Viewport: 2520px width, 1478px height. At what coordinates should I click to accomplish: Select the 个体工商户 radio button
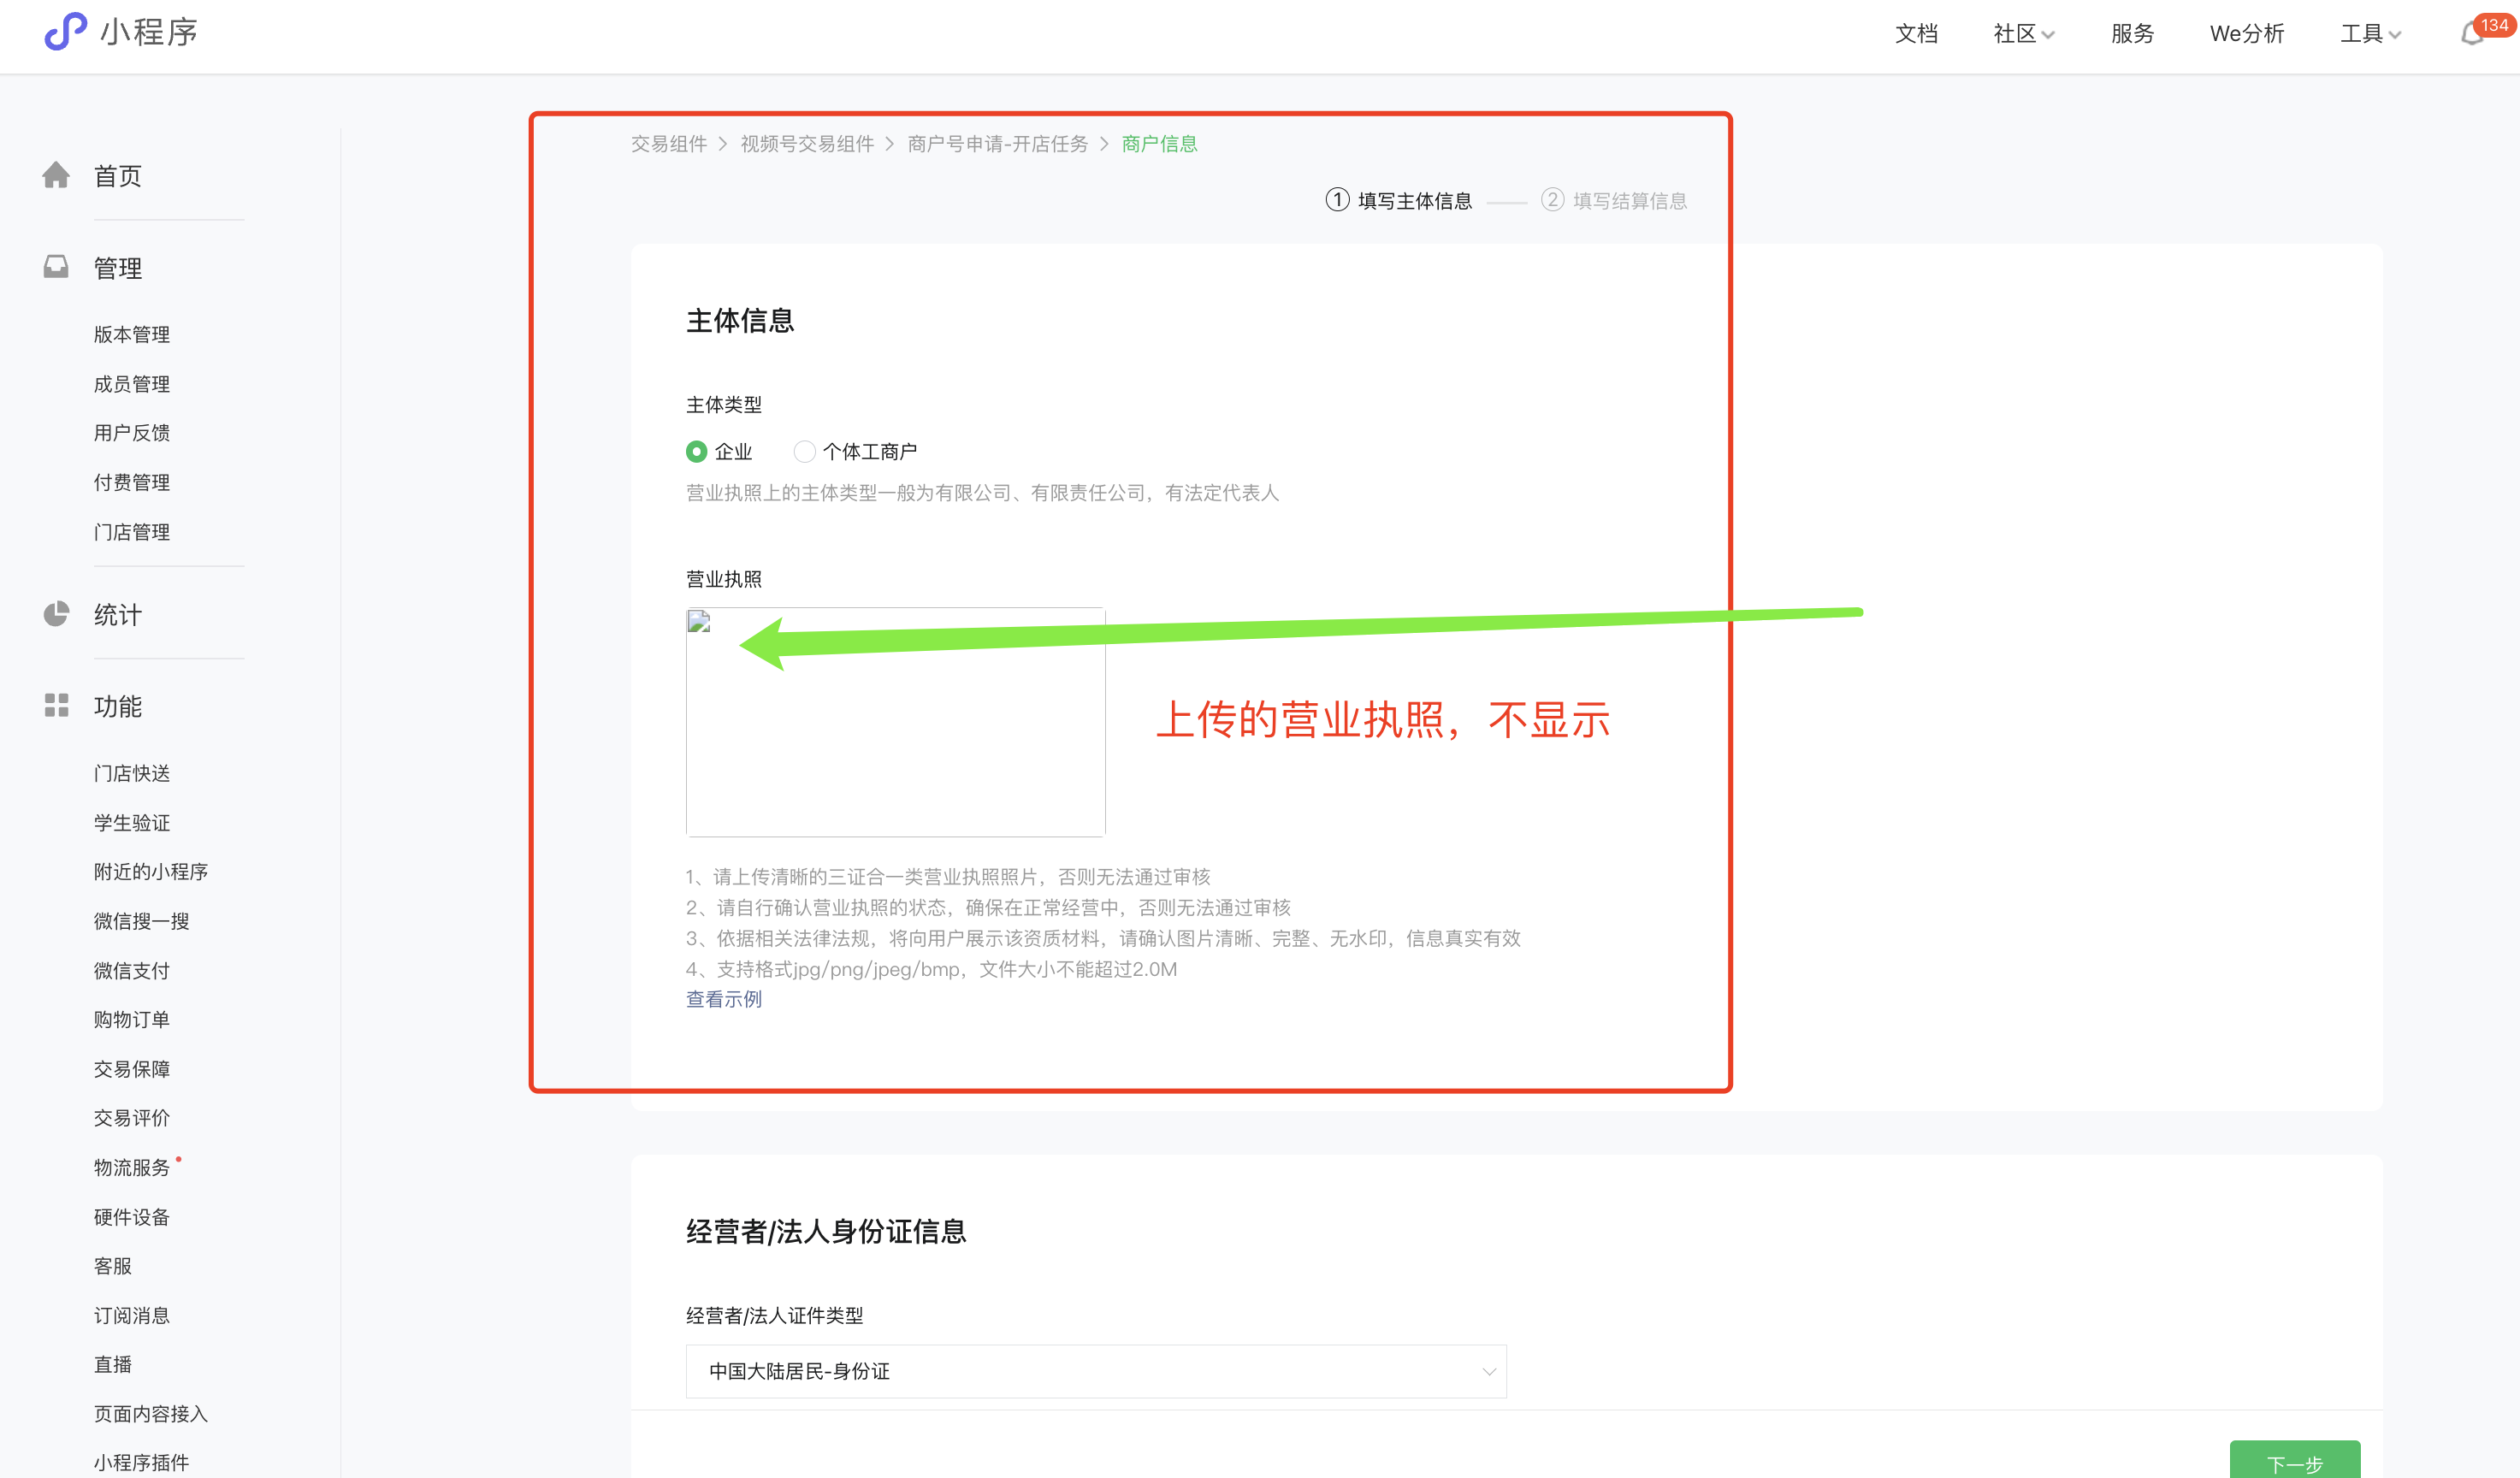coord(804,452)
